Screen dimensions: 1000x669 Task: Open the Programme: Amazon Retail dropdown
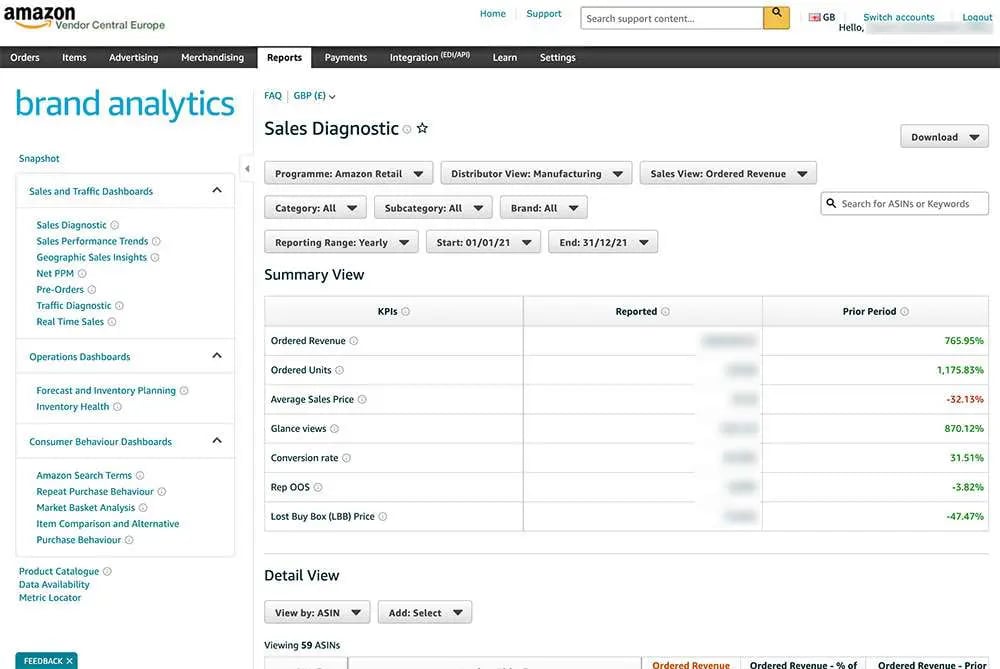(349, 173)
